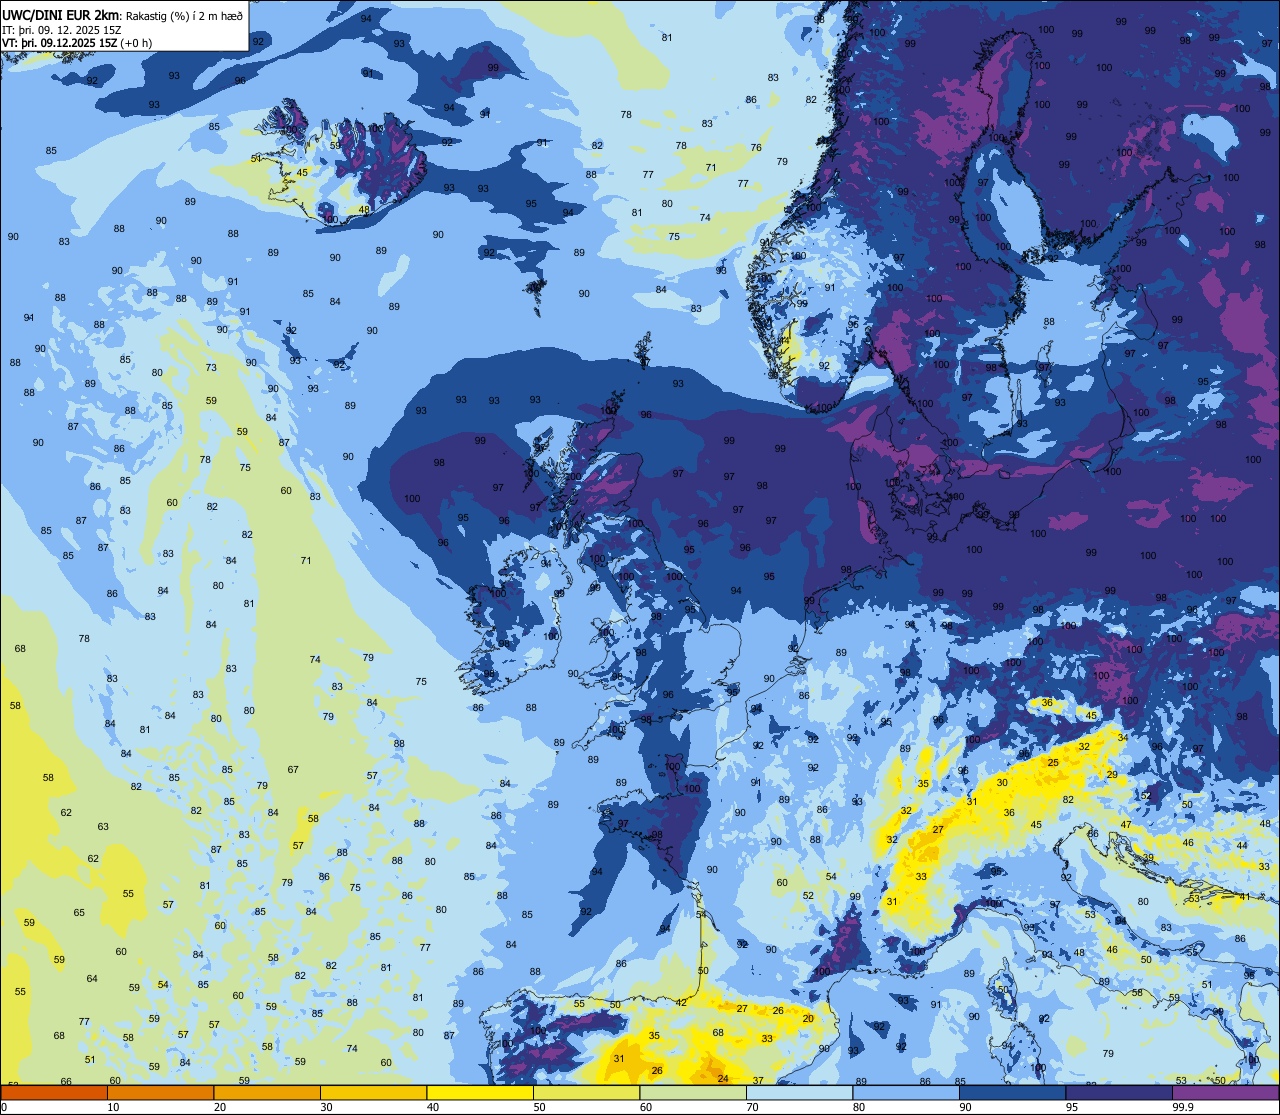The height and width of the screenshot is (1115, 1280).
Task: Click the map title 'UWC/DINI EUR 2km'
Action: pyautogui.click(x=61, y=14)
